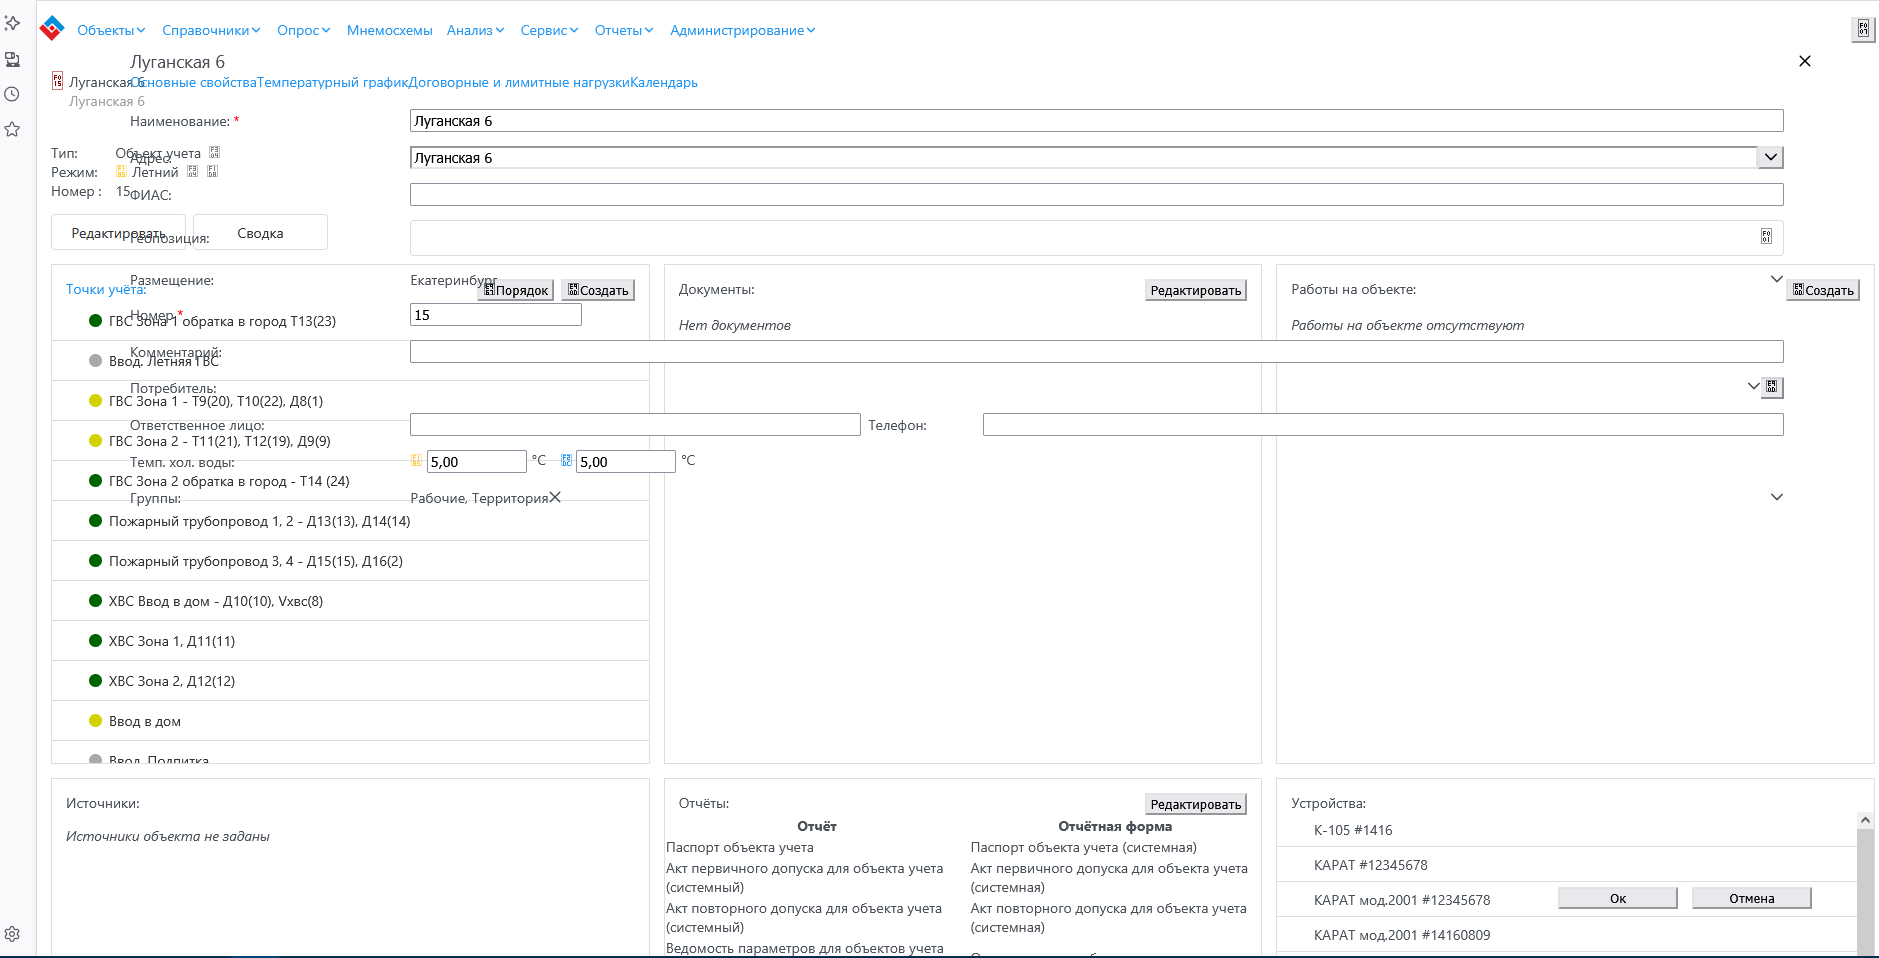Click the sparkle pin icon in left sidebar
Viewport: 1879px width, 958px height.
click(x=12, y=22)
